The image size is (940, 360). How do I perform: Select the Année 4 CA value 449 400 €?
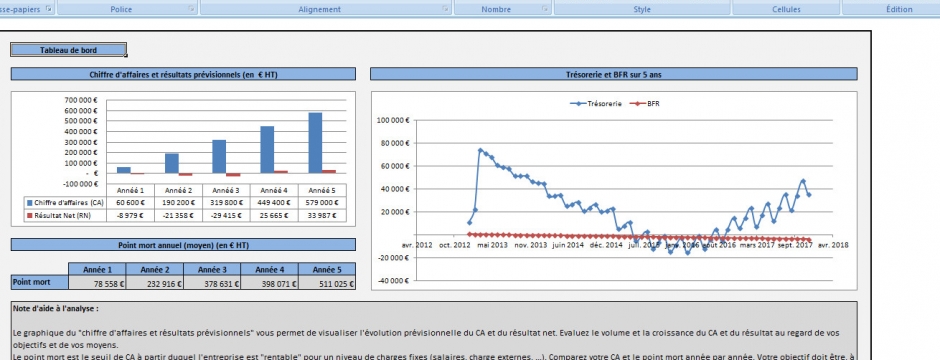(274, 202)
